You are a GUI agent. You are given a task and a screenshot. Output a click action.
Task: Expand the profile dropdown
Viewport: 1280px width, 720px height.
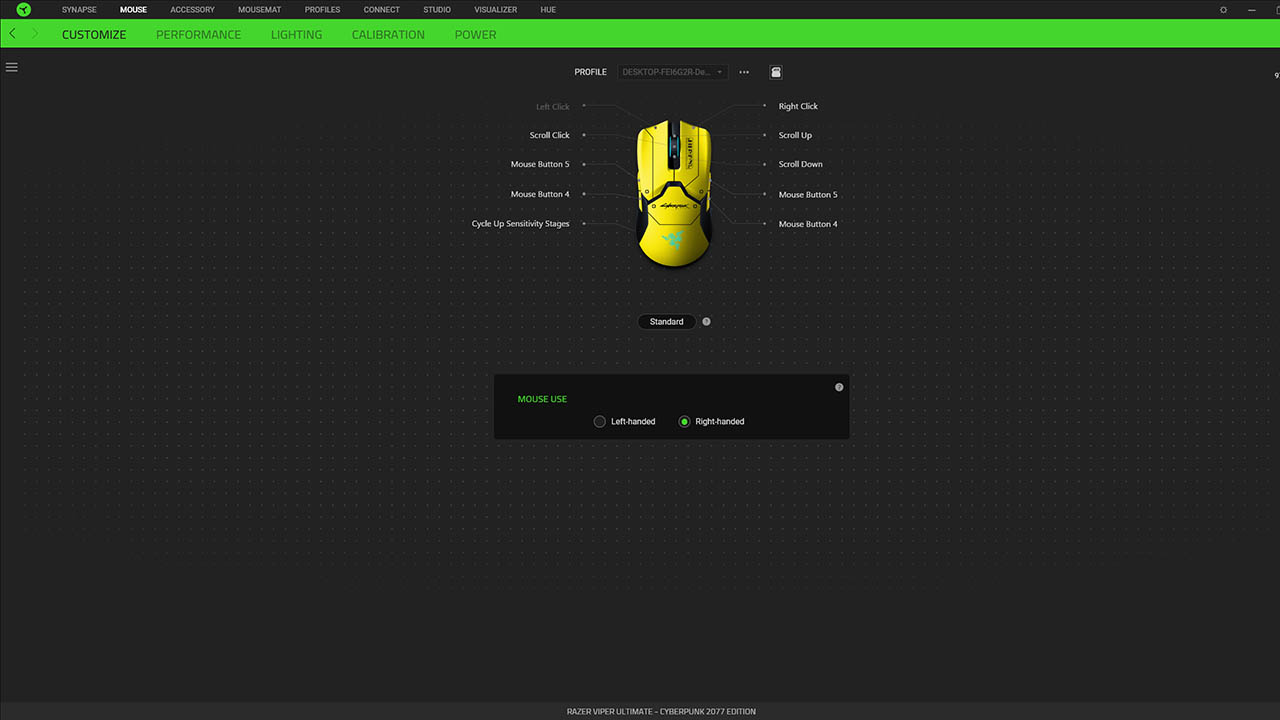point(673,72)
